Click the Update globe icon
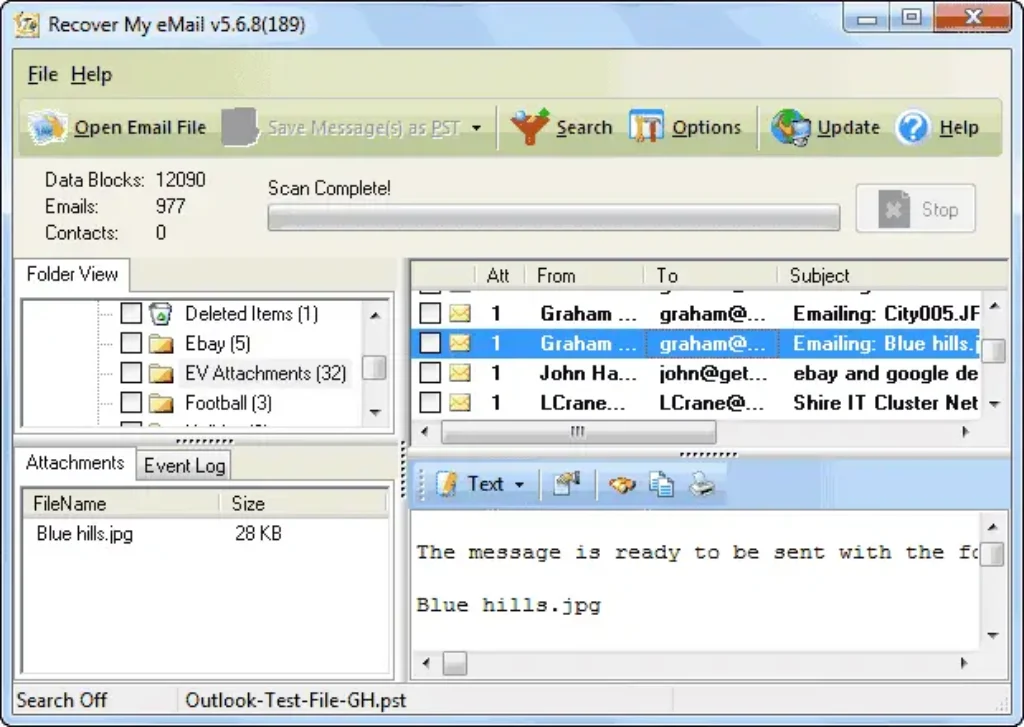Screen dimensions: 1024x727 (x=790, y=127)
